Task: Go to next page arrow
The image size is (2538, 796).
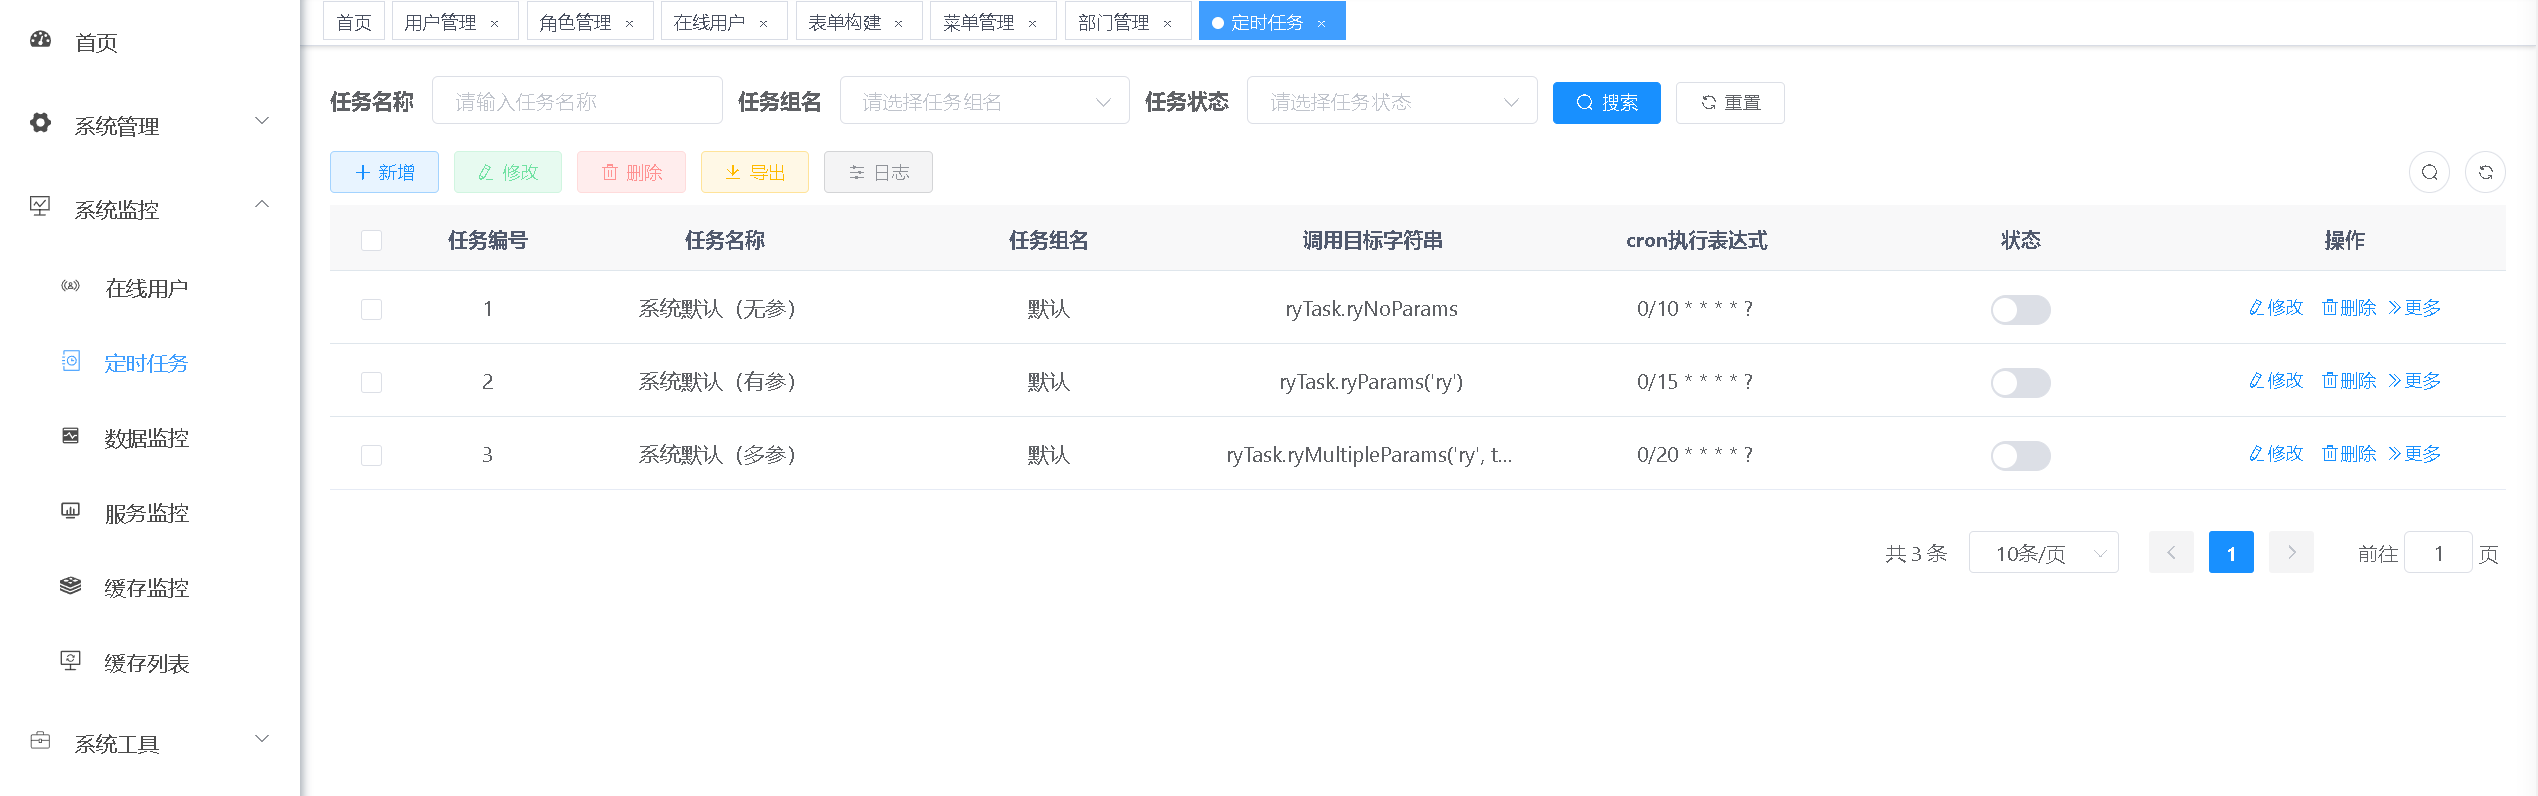Action: [x=2291, y=552]
